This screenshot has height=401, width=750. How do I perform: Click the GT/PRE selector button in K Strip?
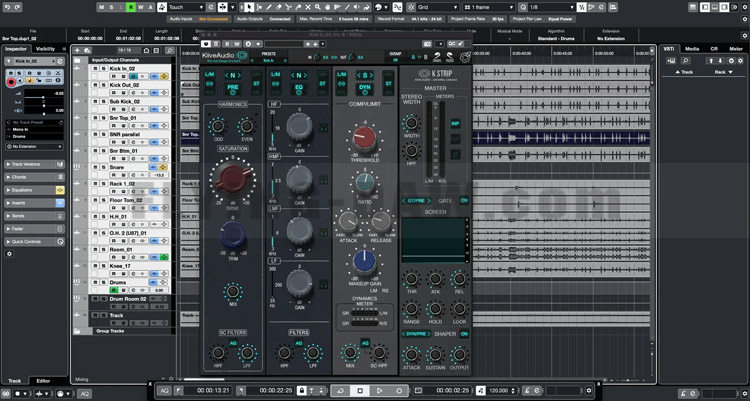tap(415, 200)
